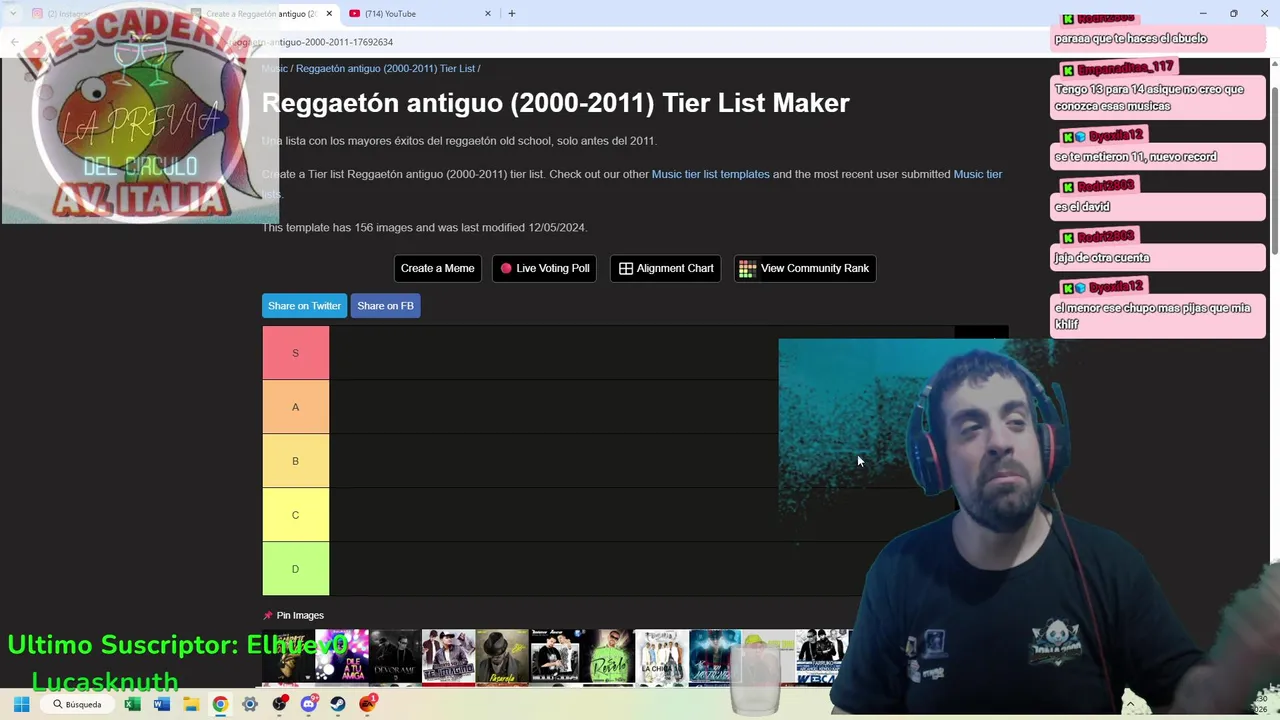View Community Rank

point(805,268)
